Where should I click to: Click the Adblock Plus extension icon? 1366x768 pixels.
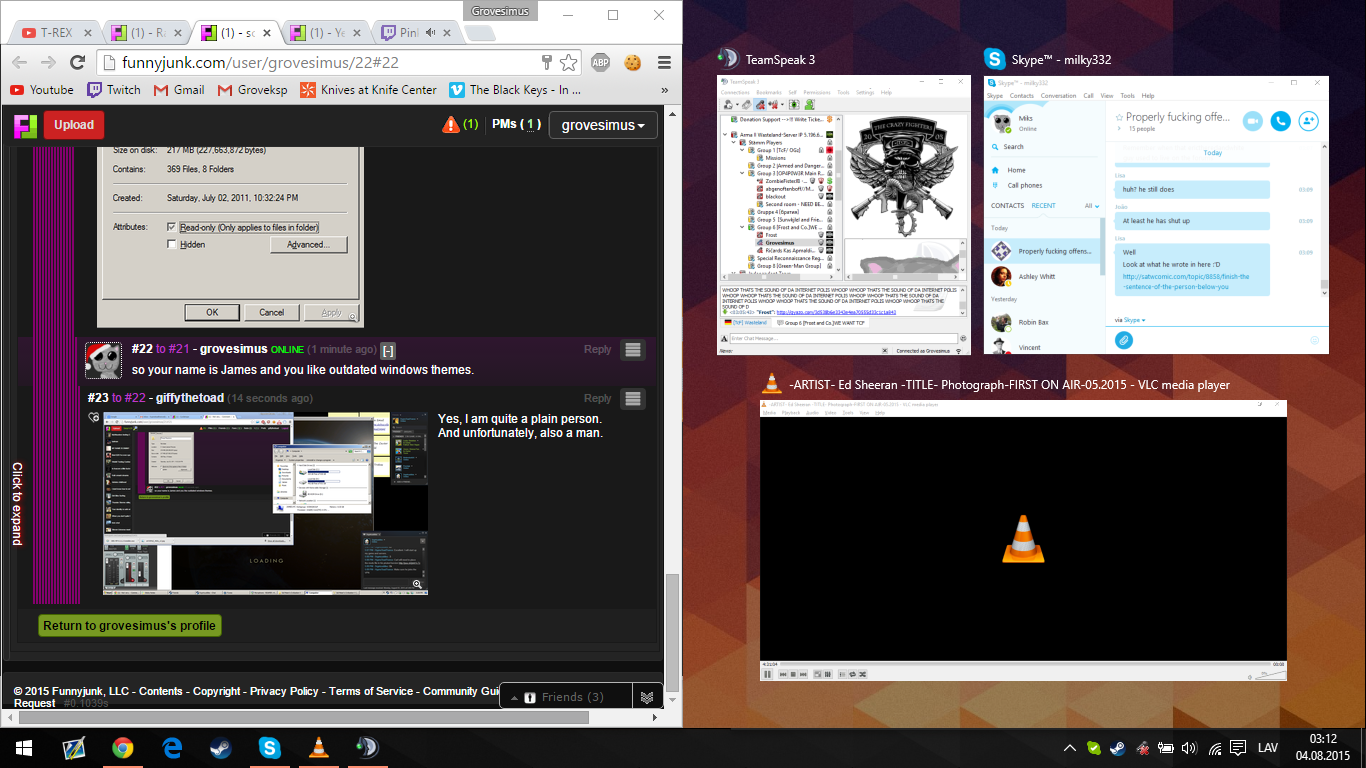click(x=600, y=62)
